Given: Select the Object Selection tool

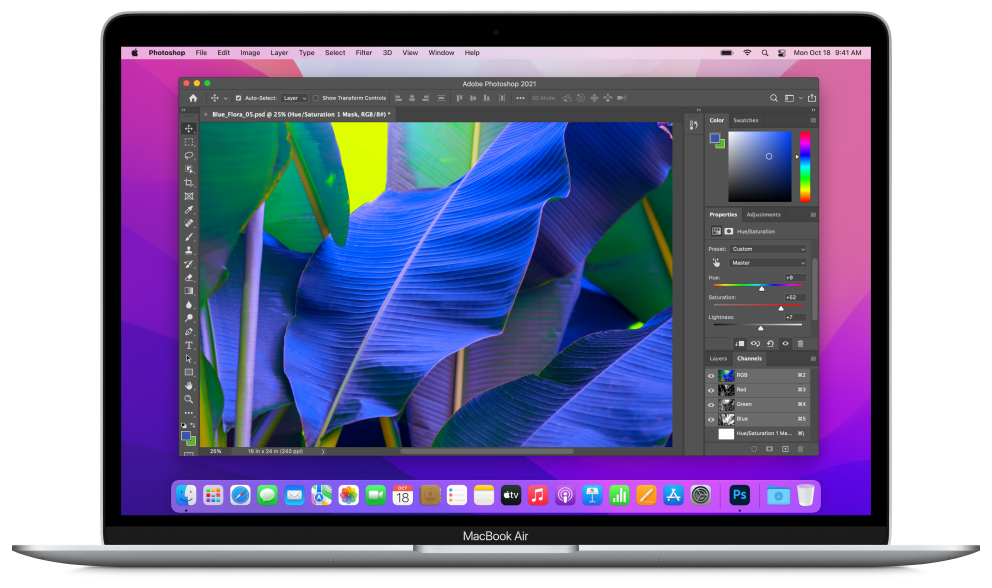Looking at the screenshot, I should [x=189, y=169].
